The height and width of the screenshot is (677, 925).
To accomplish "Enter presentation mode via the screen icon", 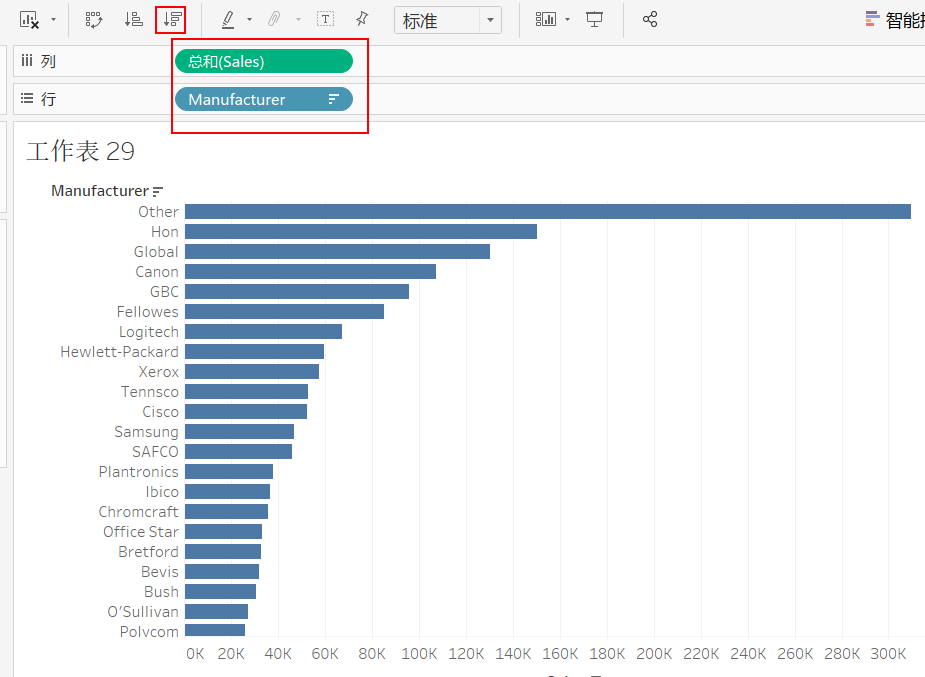I will tap(595, 19).
